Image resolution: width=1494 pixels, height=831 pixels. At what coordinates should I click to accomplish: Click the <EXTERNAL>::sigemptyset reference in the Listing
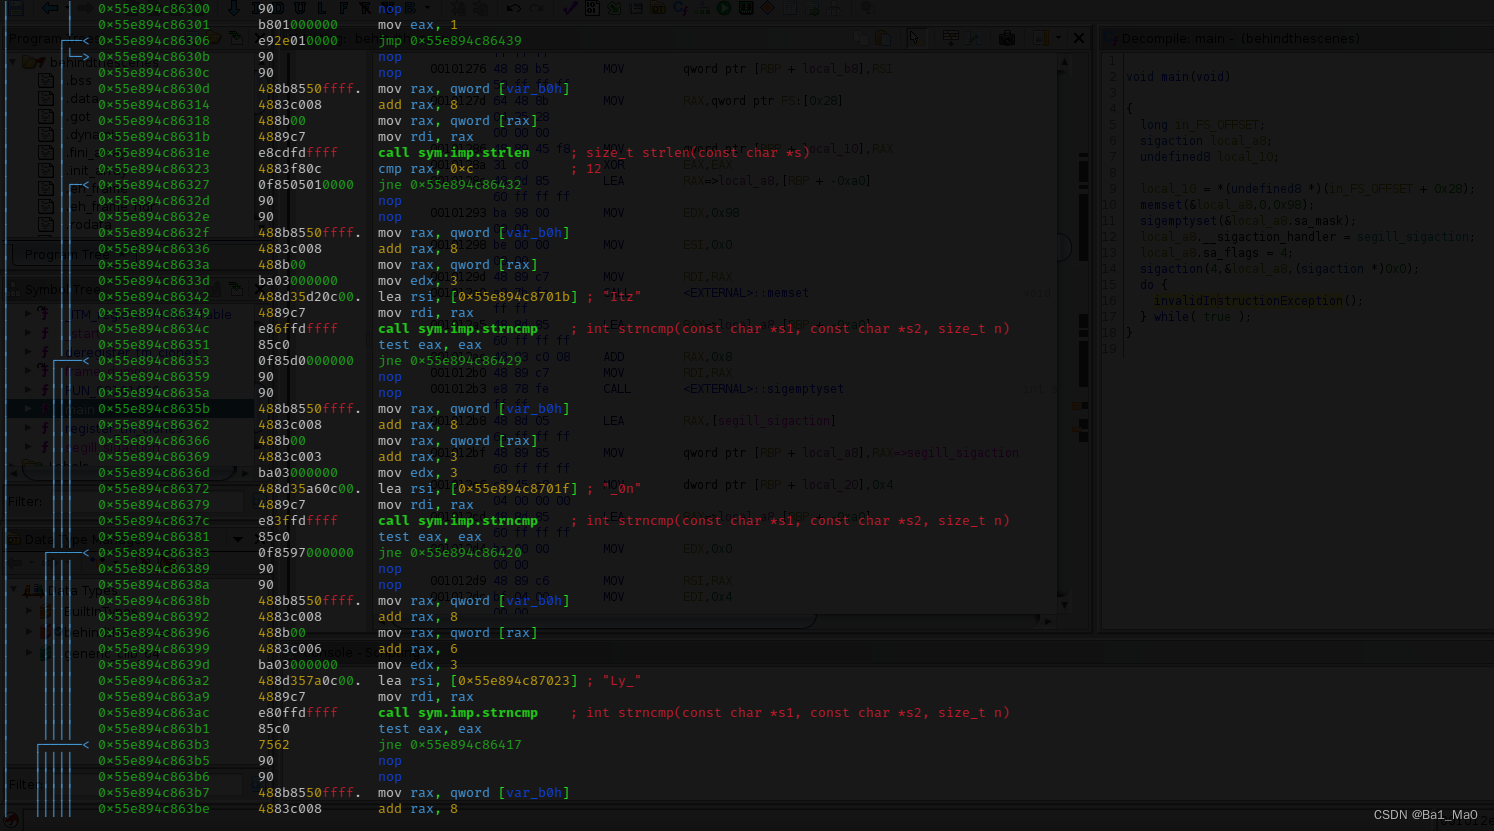tap(763, 389)
